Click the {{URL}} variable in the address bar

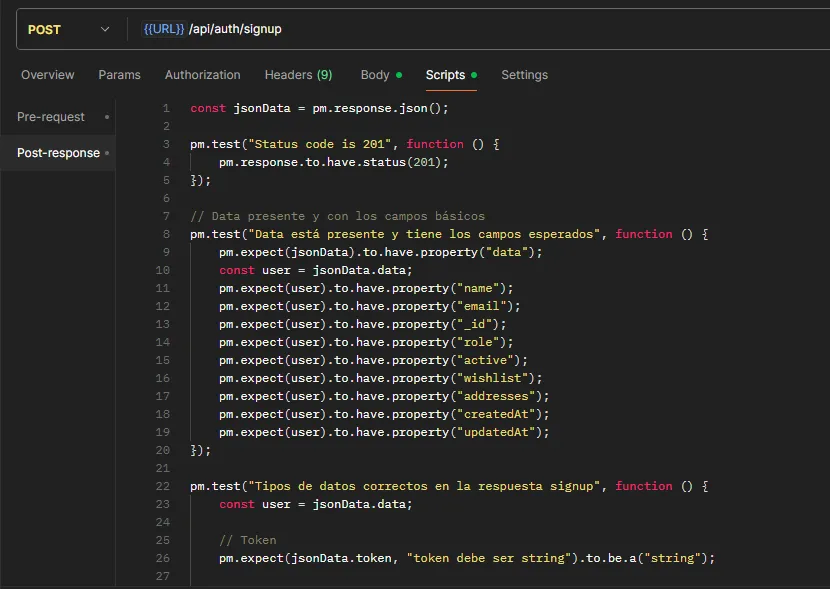pos(164,30)
